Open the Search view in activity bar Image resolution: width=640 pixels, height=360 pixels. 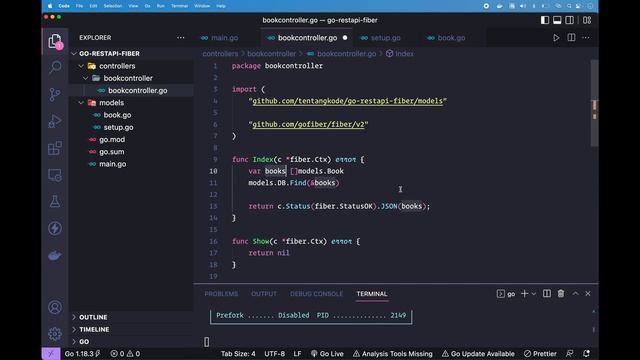(55, 67)
